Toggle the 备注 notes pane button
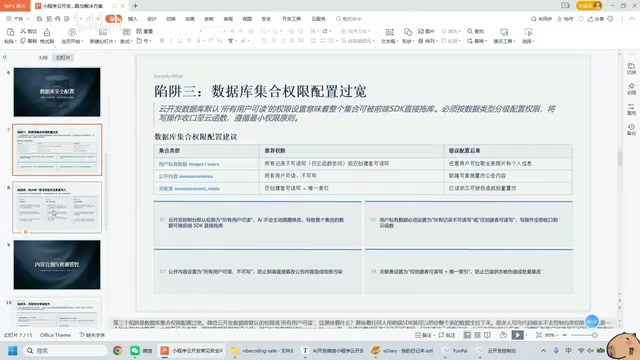The width and height of the screenshot is (640, 360). 423,335
